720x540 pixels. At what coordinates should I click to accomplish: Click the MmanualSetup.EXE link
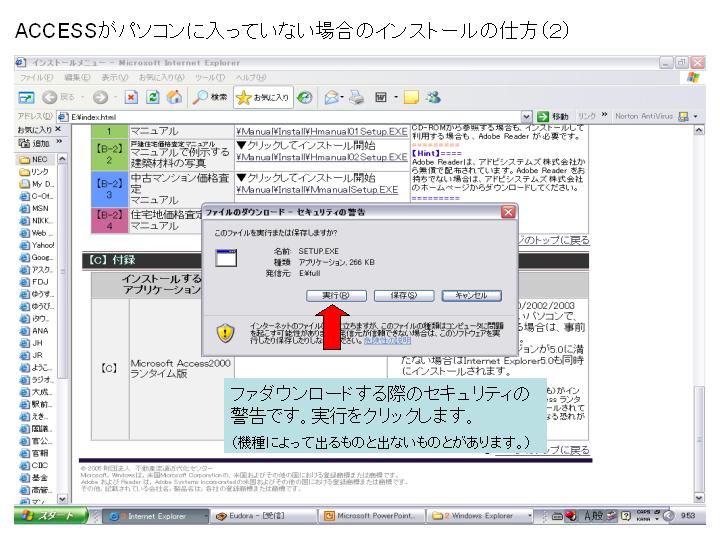[x=317, y=190]
